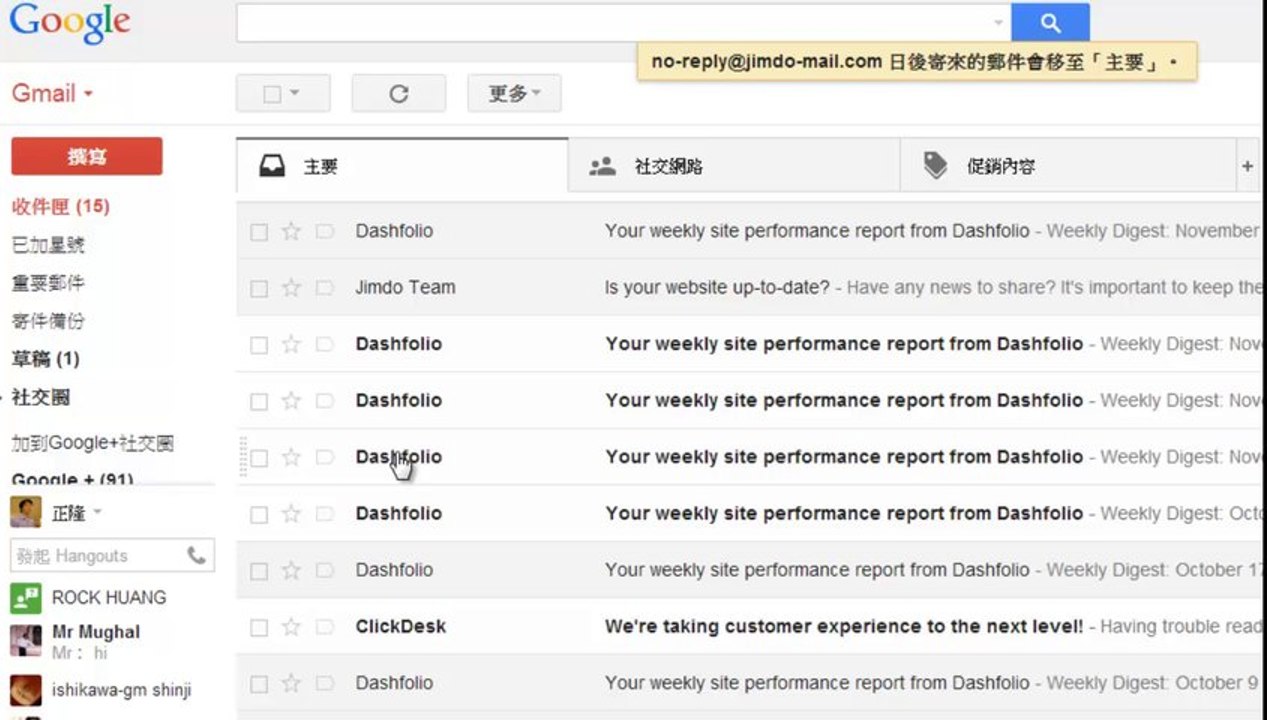Screen dimensions: 1267x720
Task: Open the 正隆 status dropdown arrow
Action: [x=98, y=512]
